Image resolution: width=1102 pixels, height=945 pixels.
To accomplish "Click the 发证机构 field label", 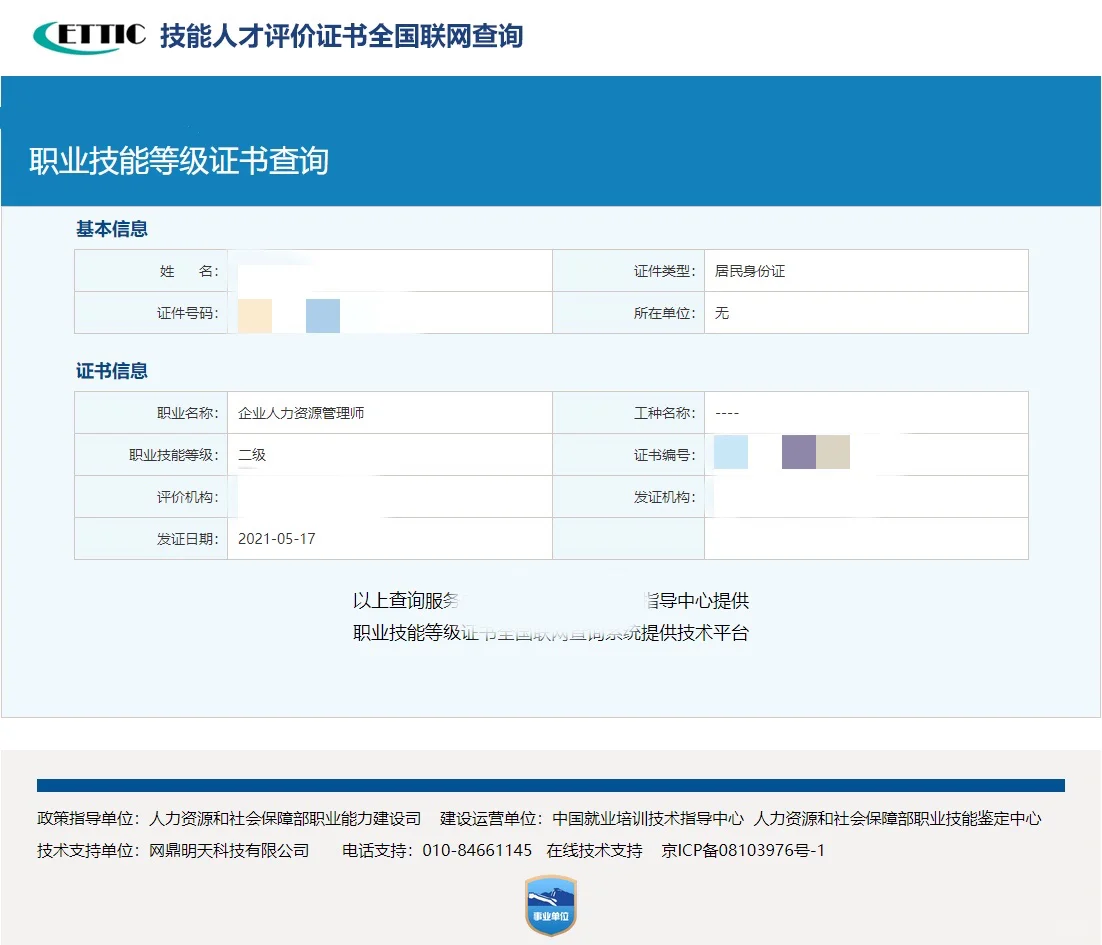I will point(668,496).
